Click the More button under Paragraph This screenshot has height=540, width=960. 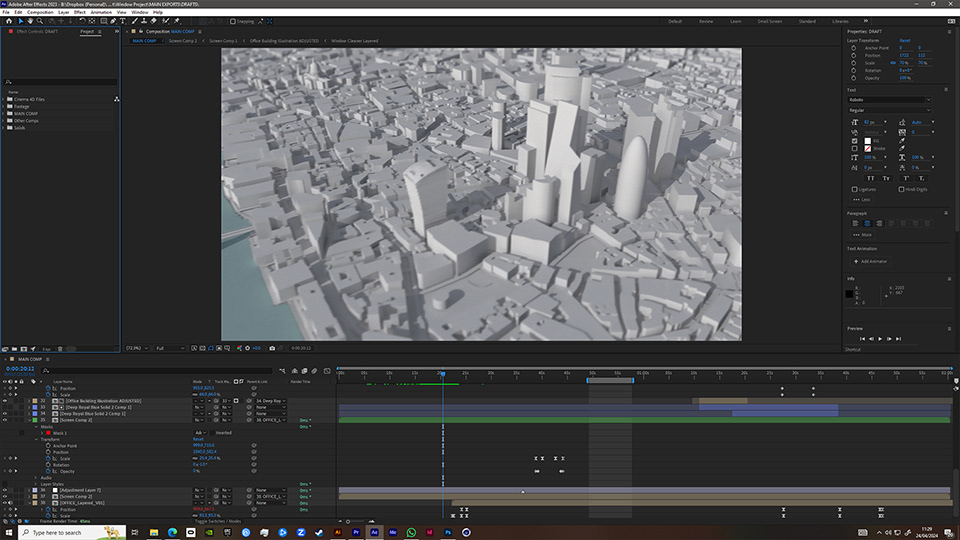click(x=863, y=235)
